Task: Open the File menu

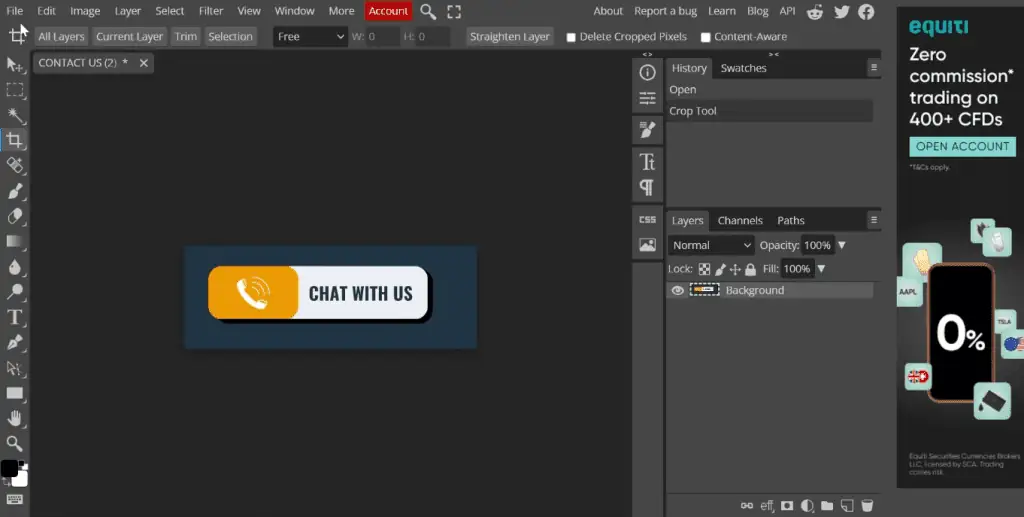Action: point(14,11)
